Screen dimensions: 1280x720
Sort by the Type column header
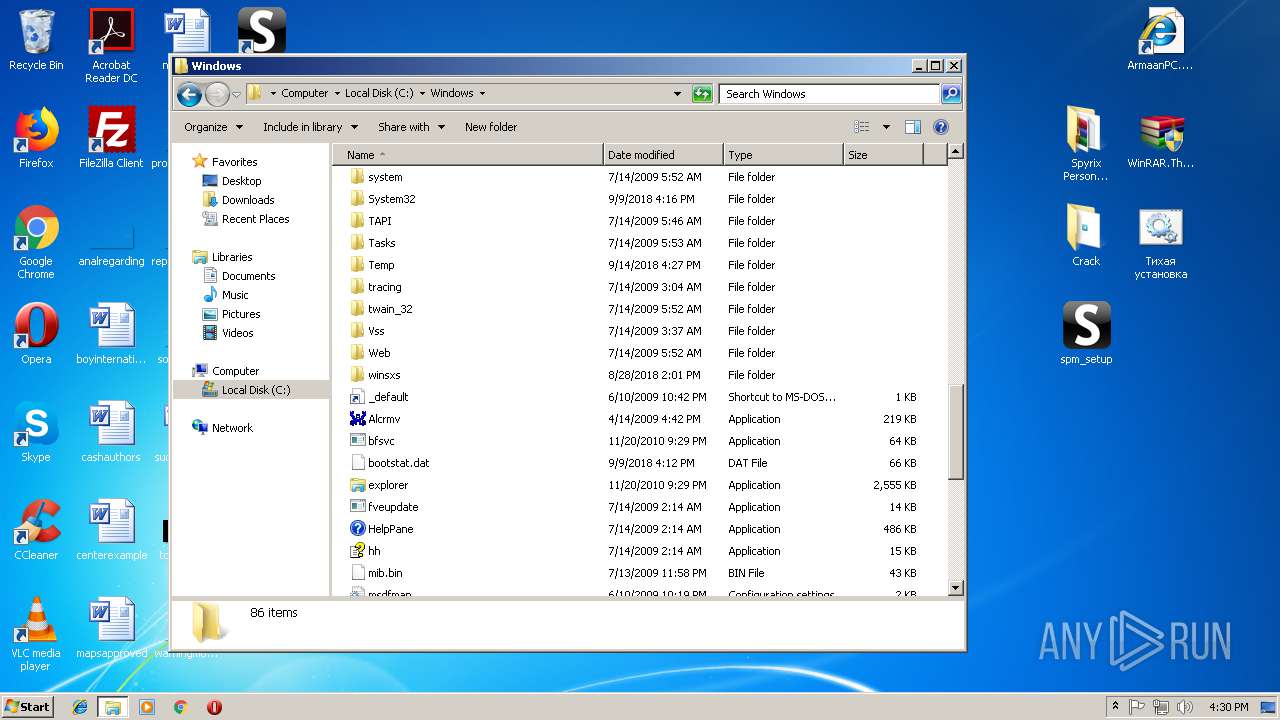coord(783,155)
